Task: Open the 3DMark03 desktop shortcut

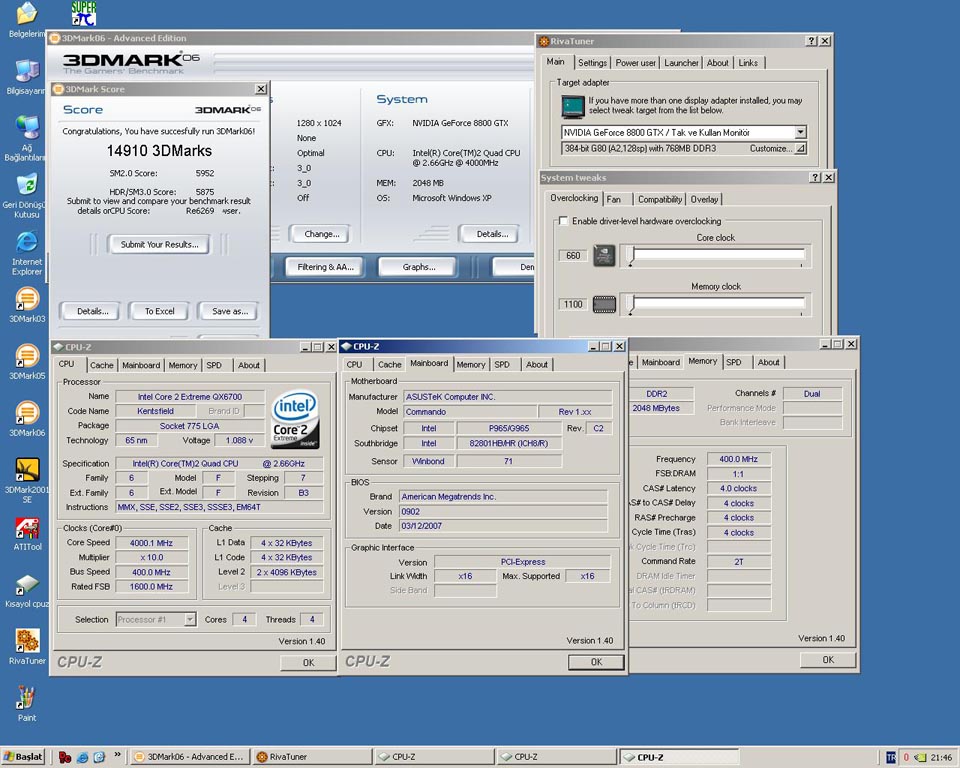Action: [27, 304]
